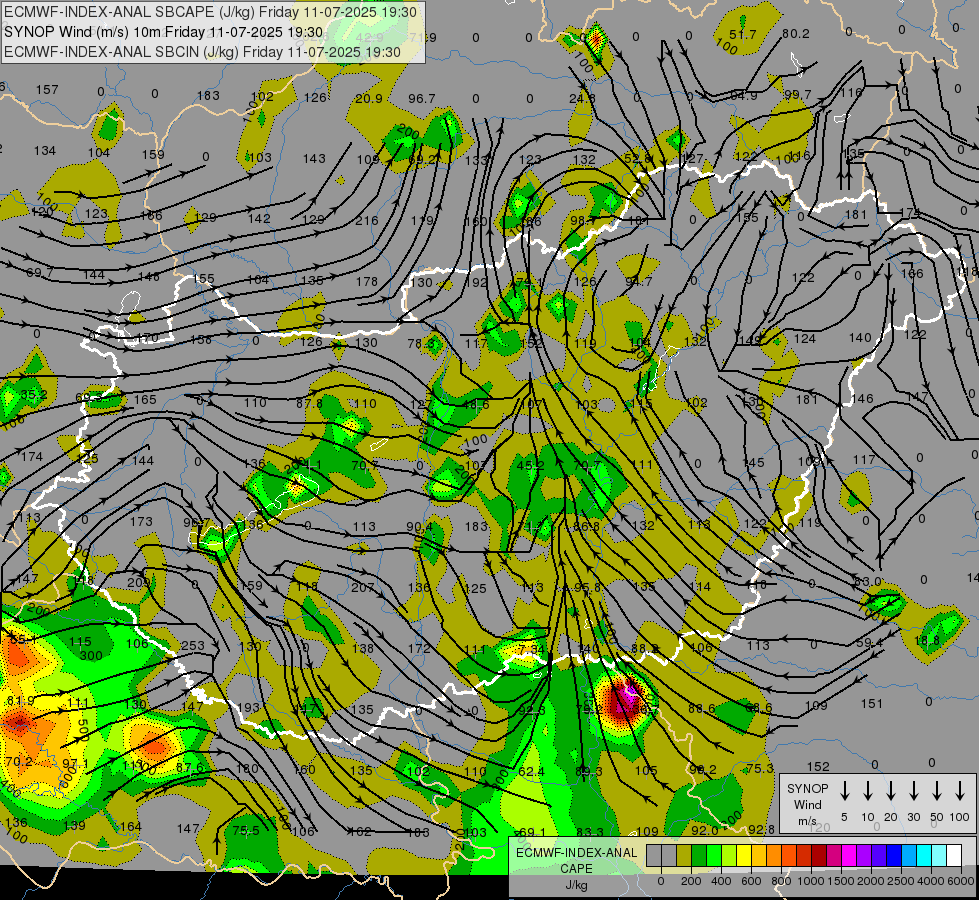
Task: Select the map value 59.4
Action: point(869,642)
